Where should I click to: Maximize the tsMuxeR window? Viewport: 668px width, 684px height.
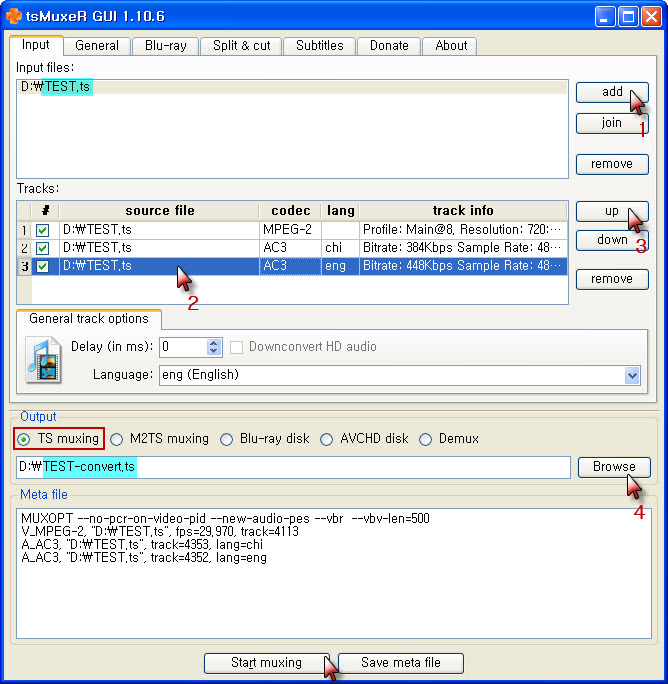(628, 17)
